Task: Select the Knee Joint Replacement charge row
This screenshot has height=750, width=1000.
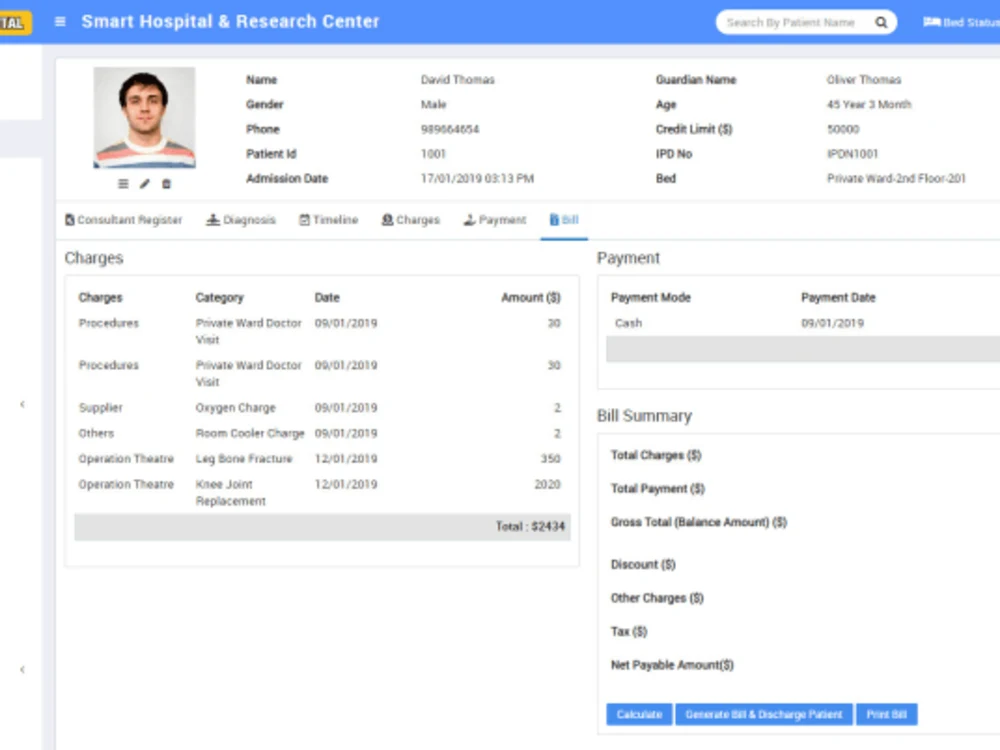Action: pyautogui.click(x=320, y=492)
